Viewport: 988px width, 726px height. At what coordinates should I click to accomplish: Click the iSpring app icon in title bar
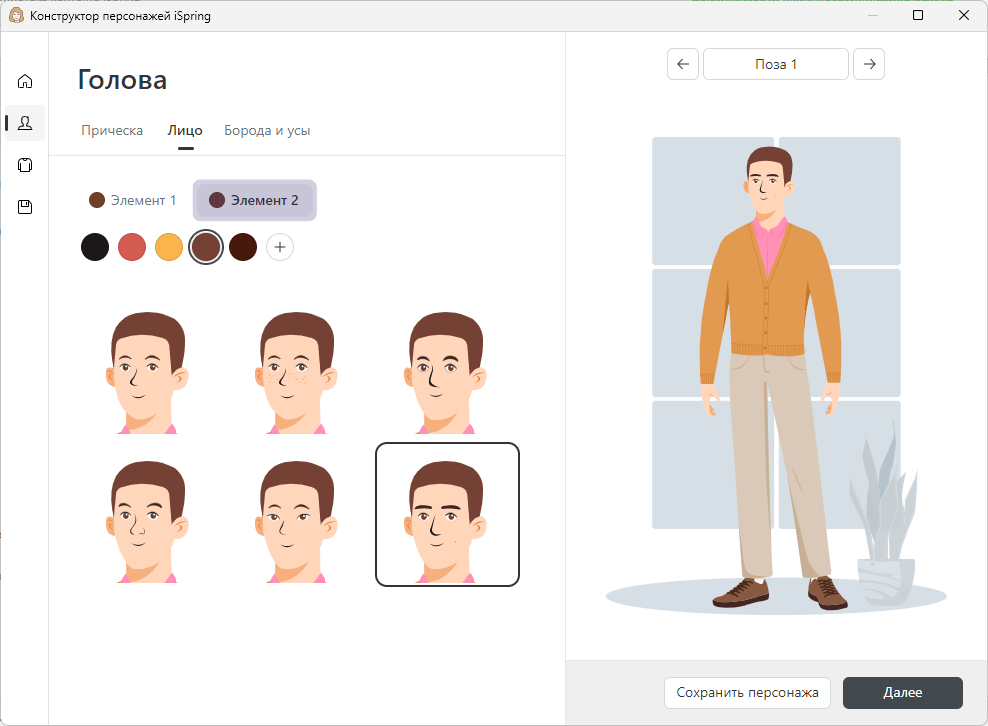pos(16,16)
